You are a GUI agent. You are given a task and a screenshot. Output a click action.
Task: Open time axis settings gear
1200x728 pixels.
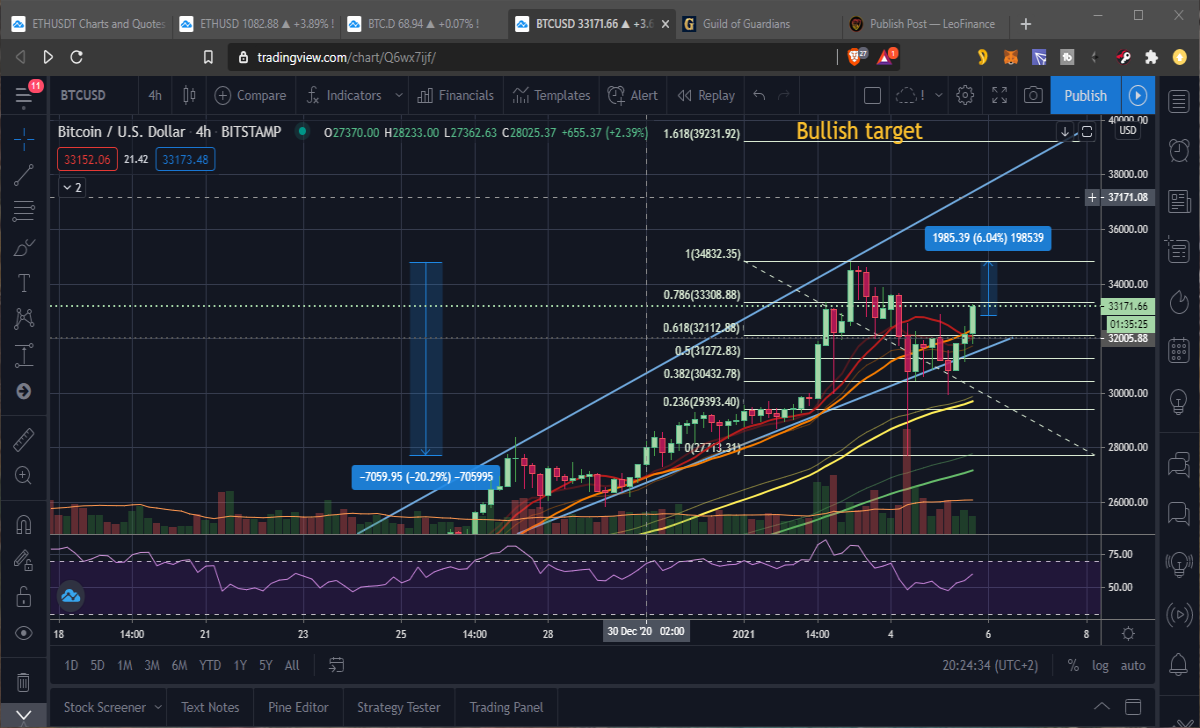tap(1128, 633)
